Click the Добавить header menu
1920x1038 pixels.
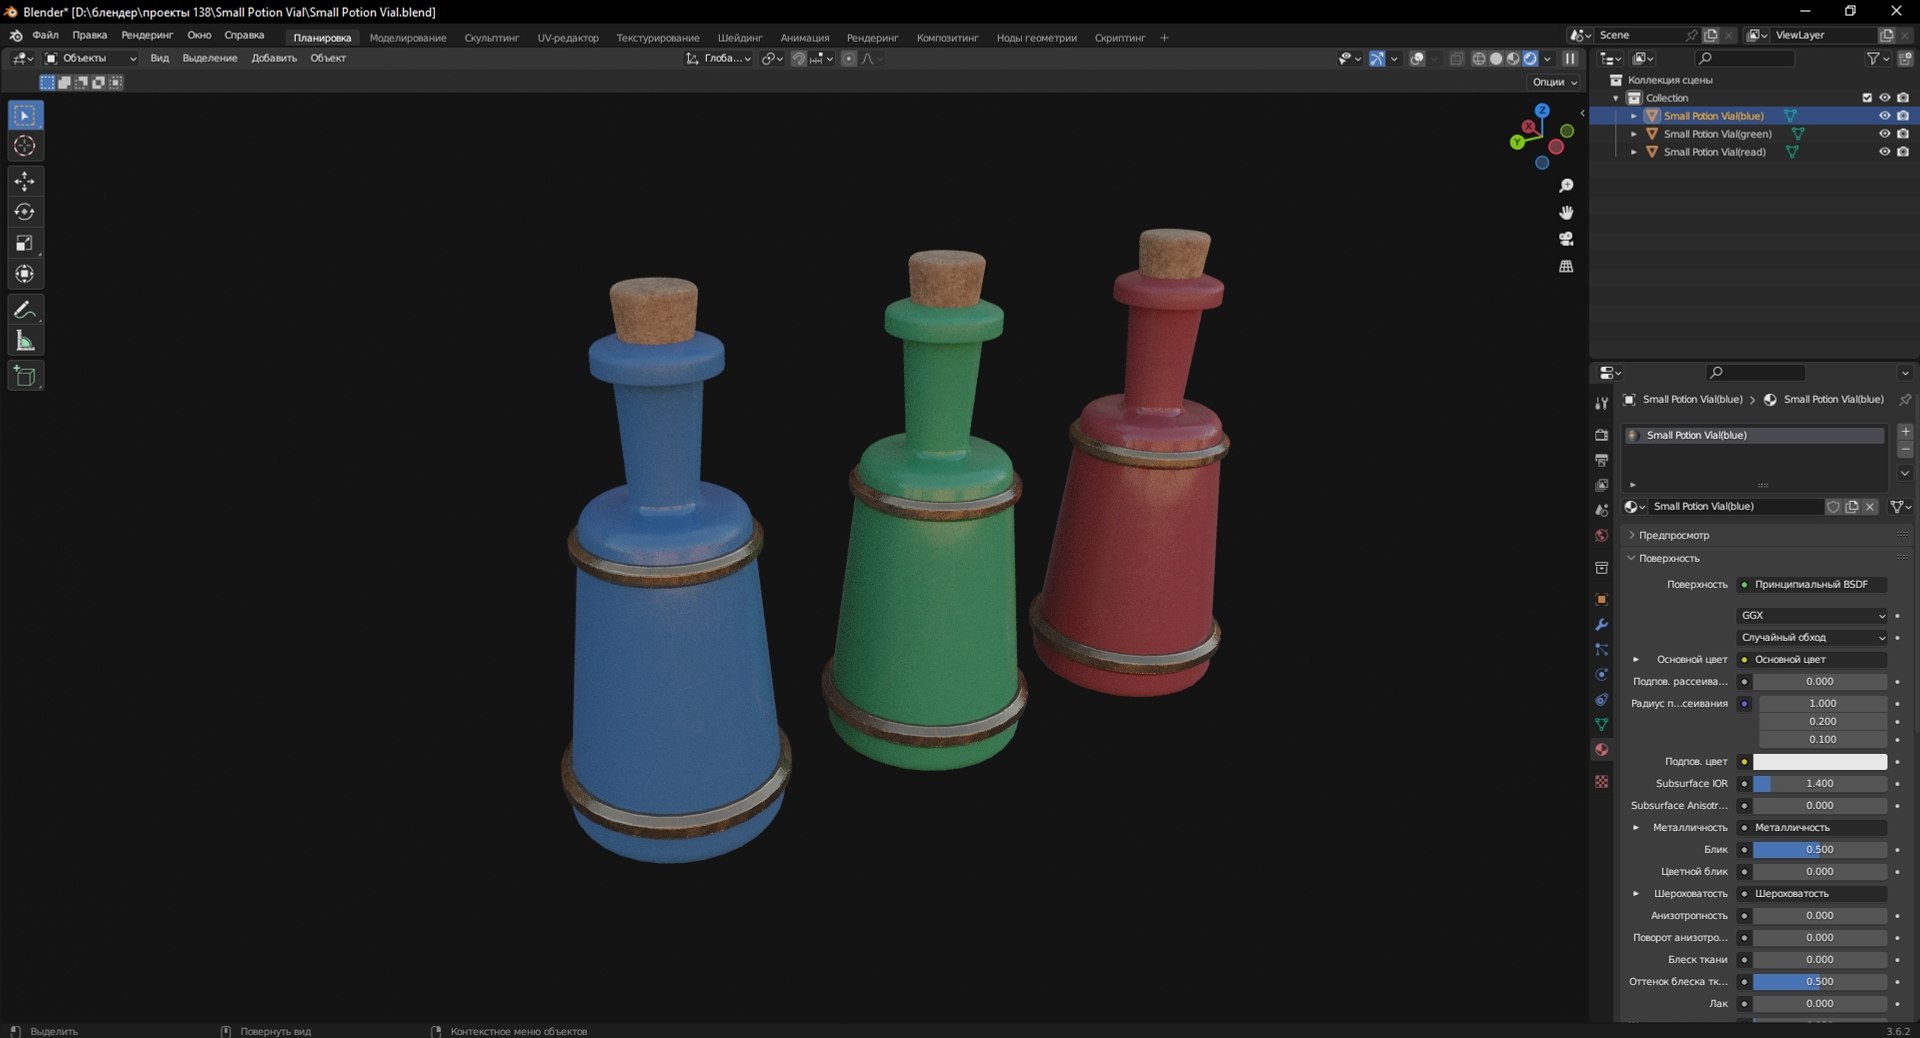[274, 58]
